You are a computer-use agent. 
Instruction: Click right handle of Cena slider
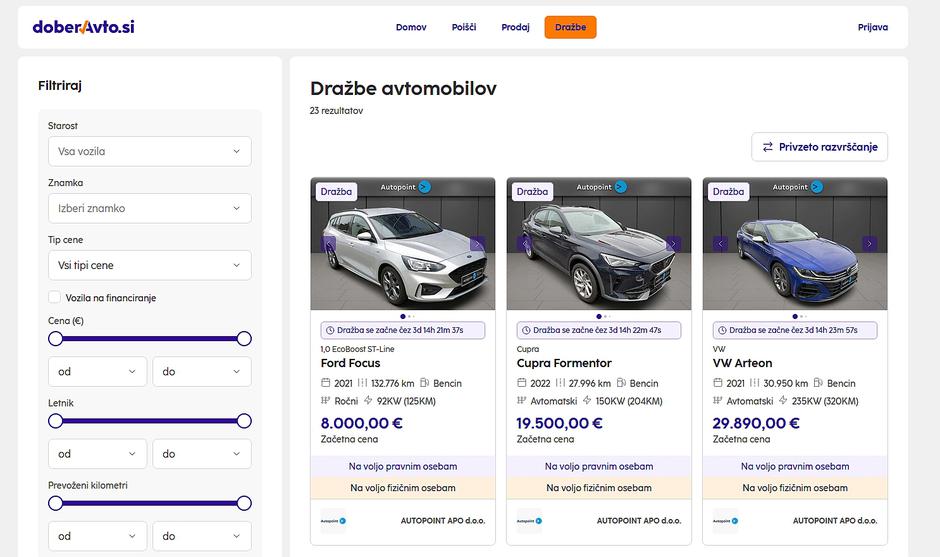pos(244,339)
